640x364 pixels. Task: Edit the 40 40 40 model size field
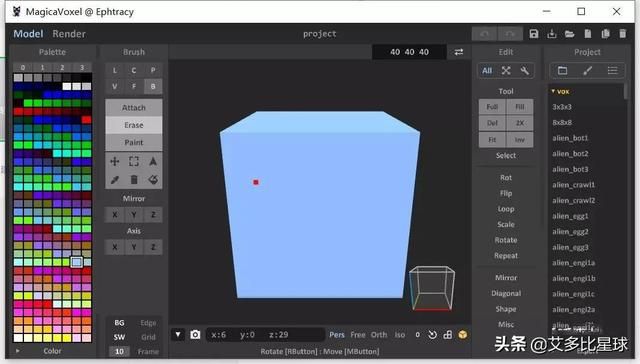(x=409, y=52)
